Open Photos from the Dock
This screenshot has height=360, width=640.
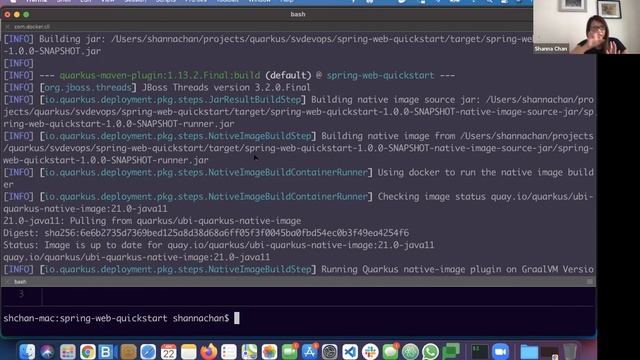click(x=269, y=351)
